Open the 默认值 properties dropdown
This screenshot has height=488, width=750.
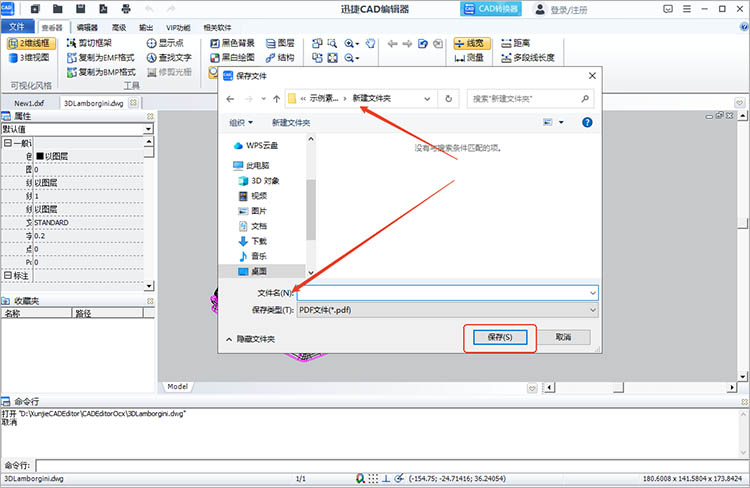click(x=148, y=129)
